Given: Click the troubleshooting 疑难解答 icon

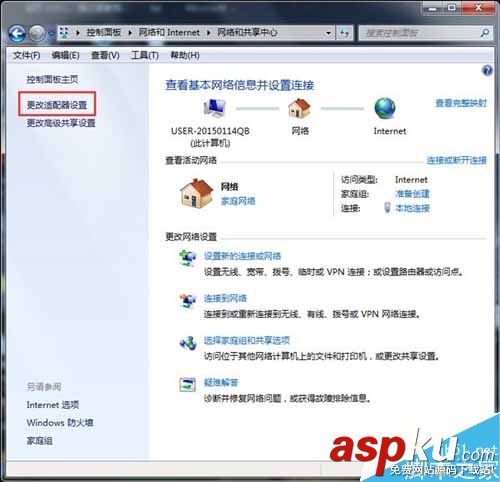Looking at the screenshot, I should pyautogui.click(x=187, y=385).
